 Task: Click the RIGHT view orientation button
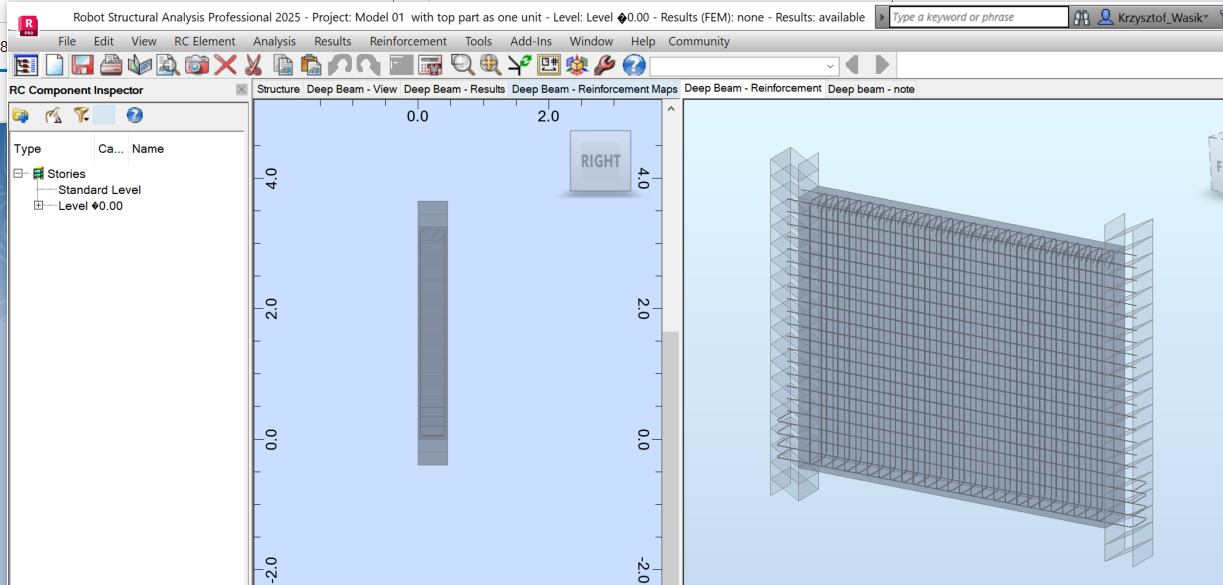(600, 161)
